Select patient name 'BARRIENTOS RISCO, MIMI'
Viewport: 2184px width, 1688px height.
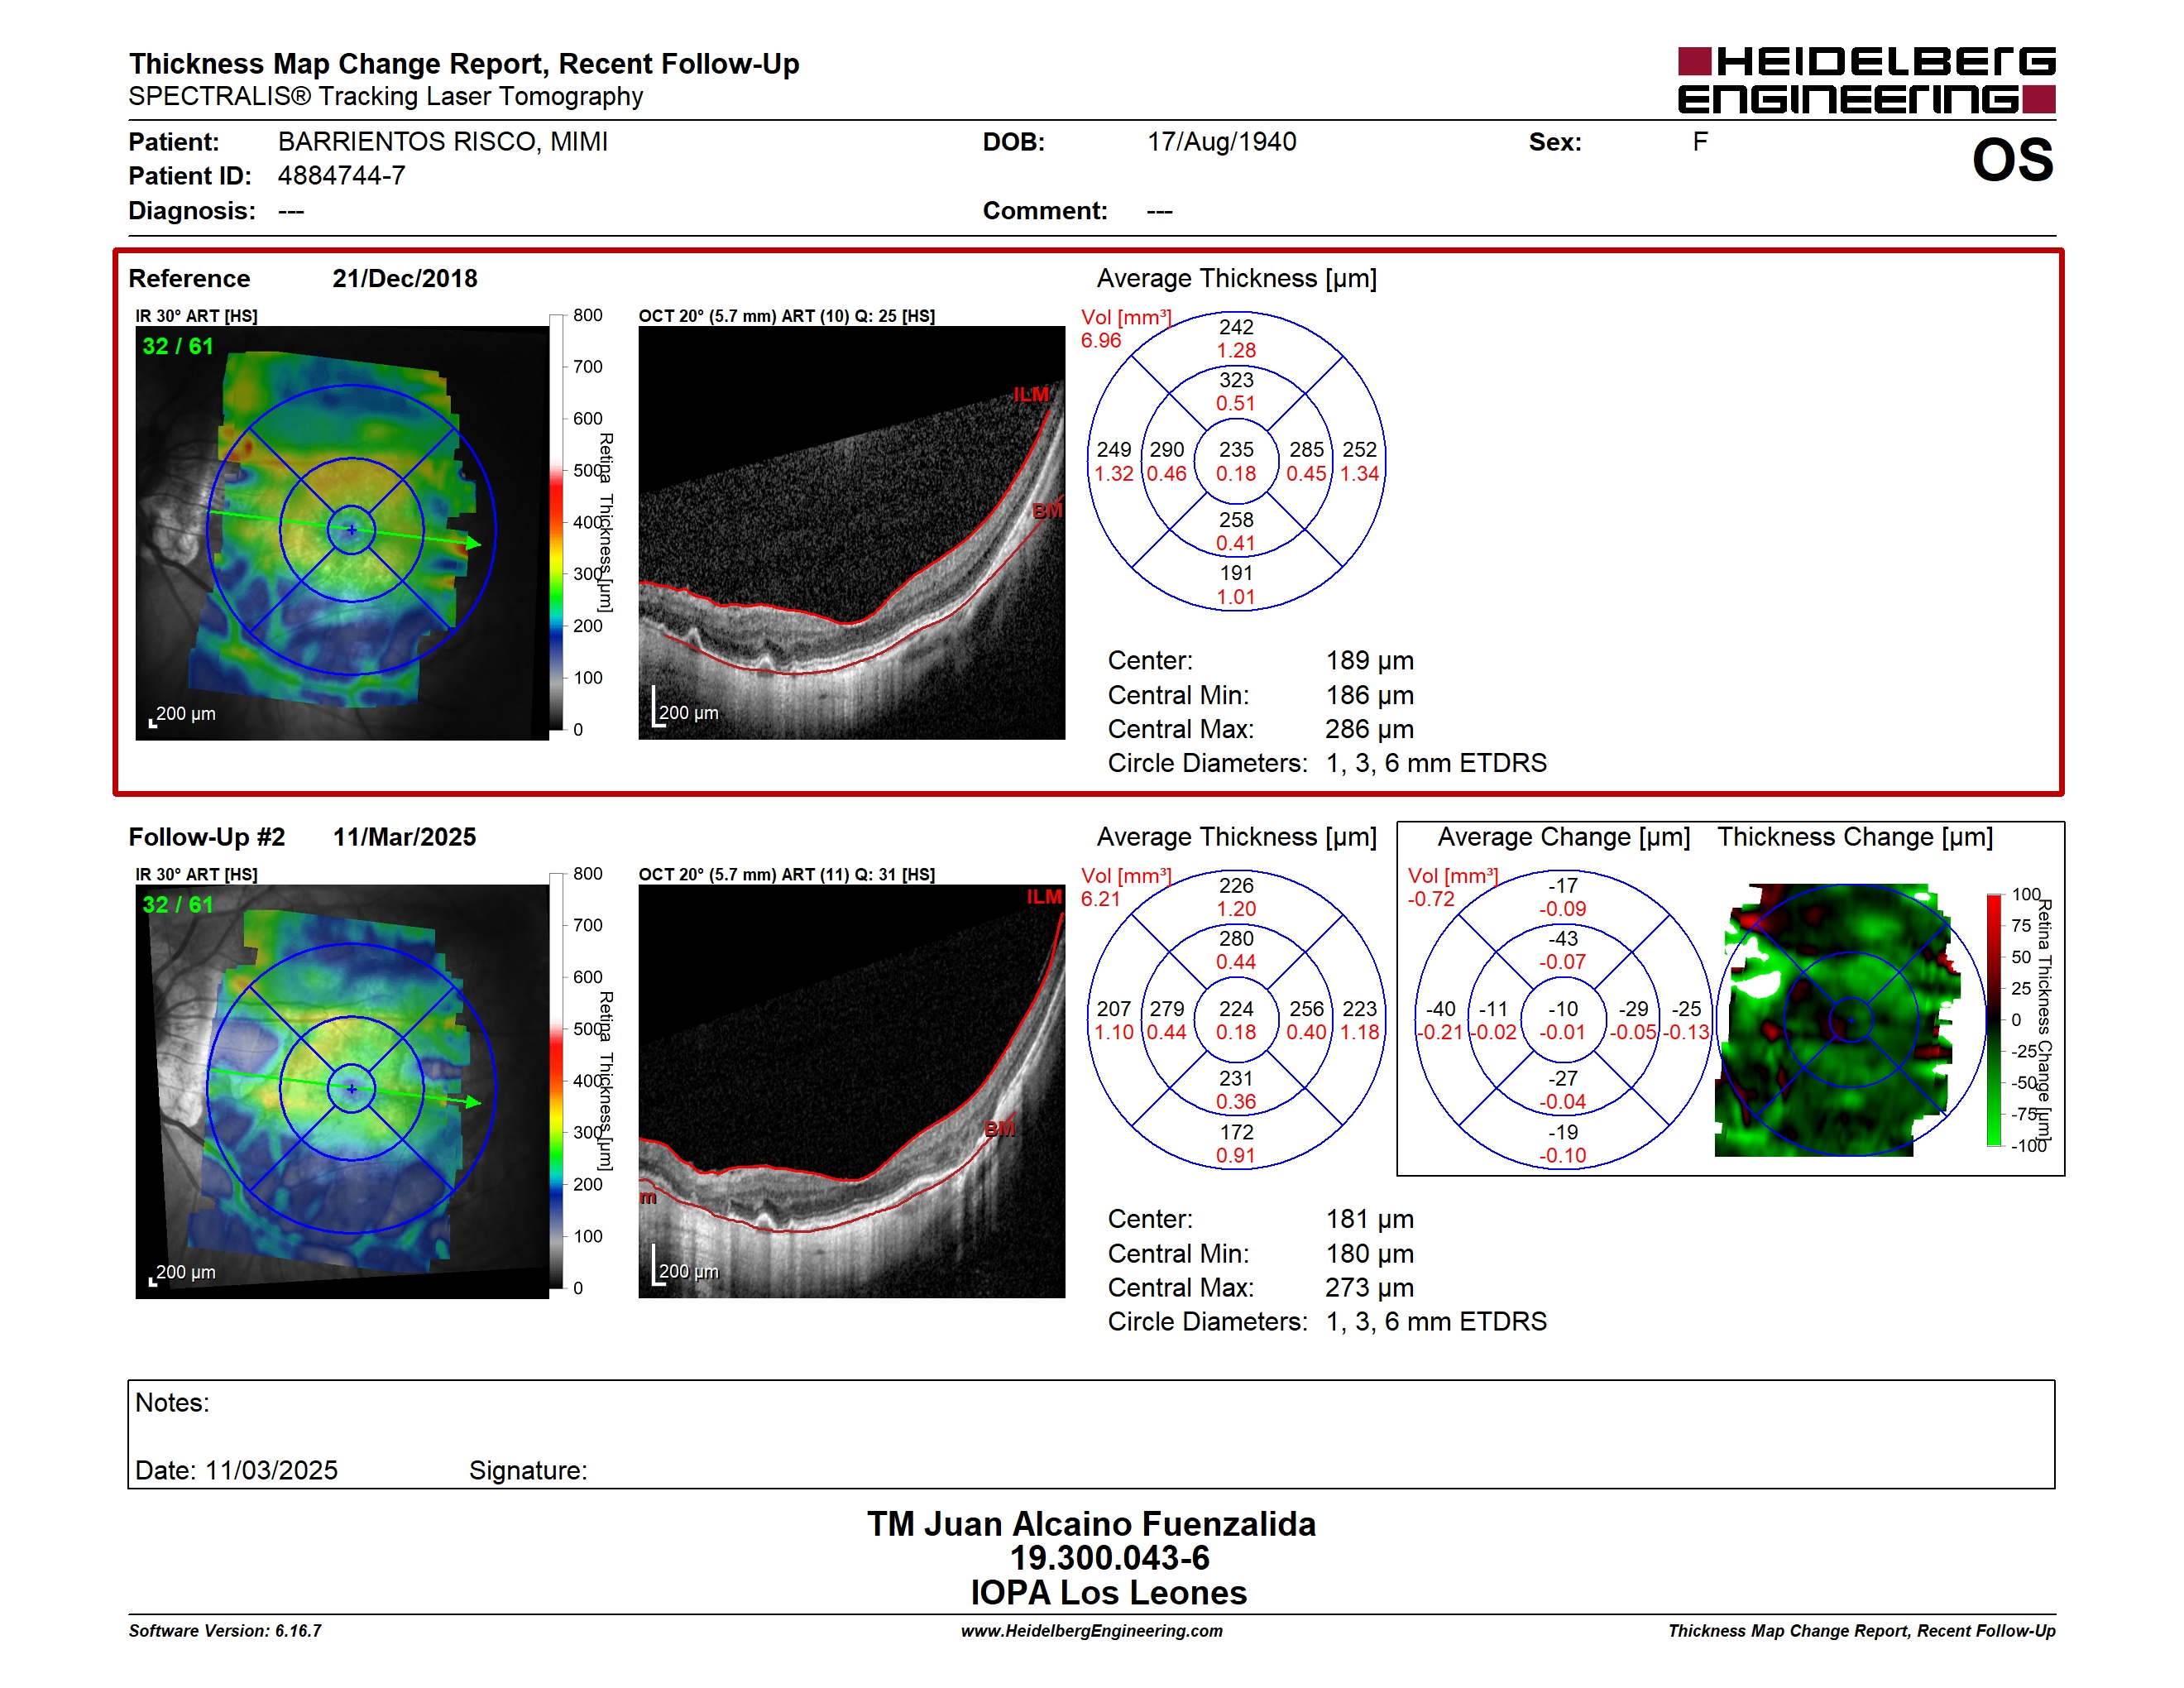pyautogui.click(x=443, y=142)
